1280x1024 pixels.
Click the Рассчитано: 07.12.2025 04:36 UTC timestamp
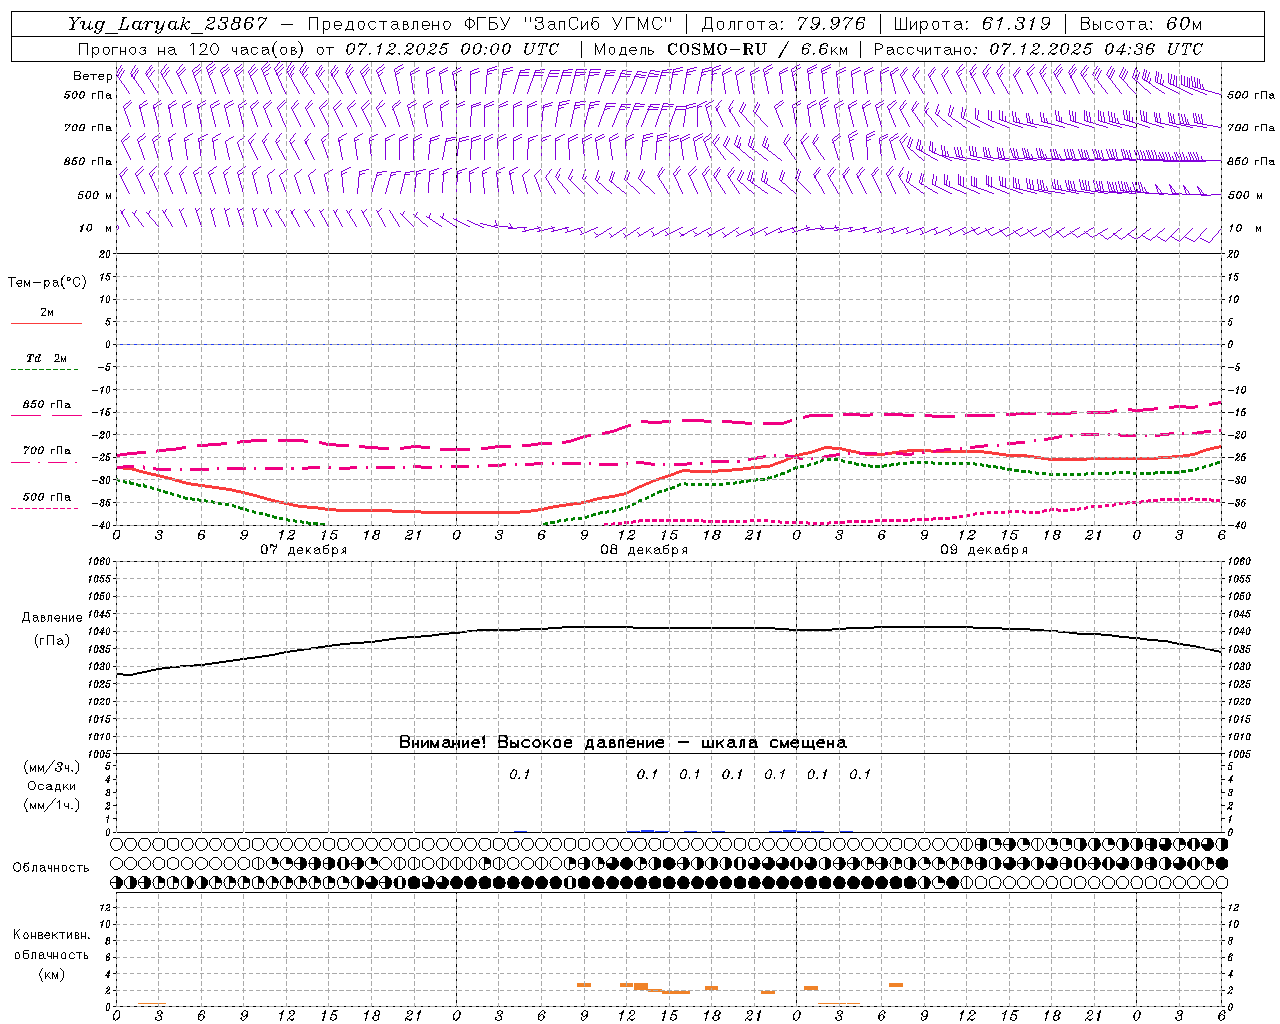[x=1038, y=49]
